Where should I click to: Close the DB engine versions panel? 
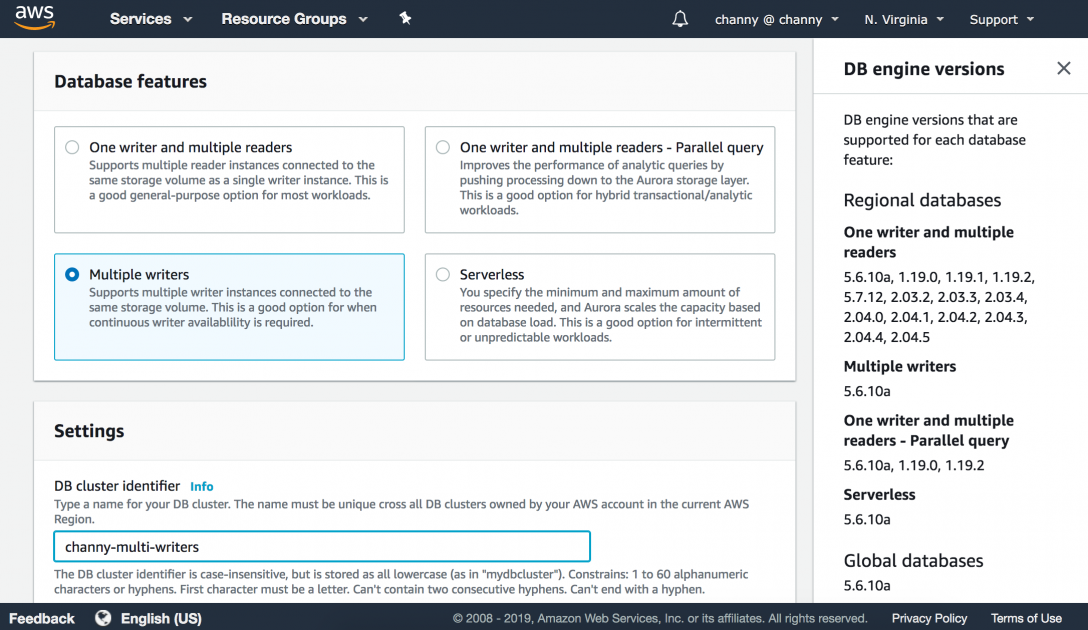click(x=1063, y=69)
